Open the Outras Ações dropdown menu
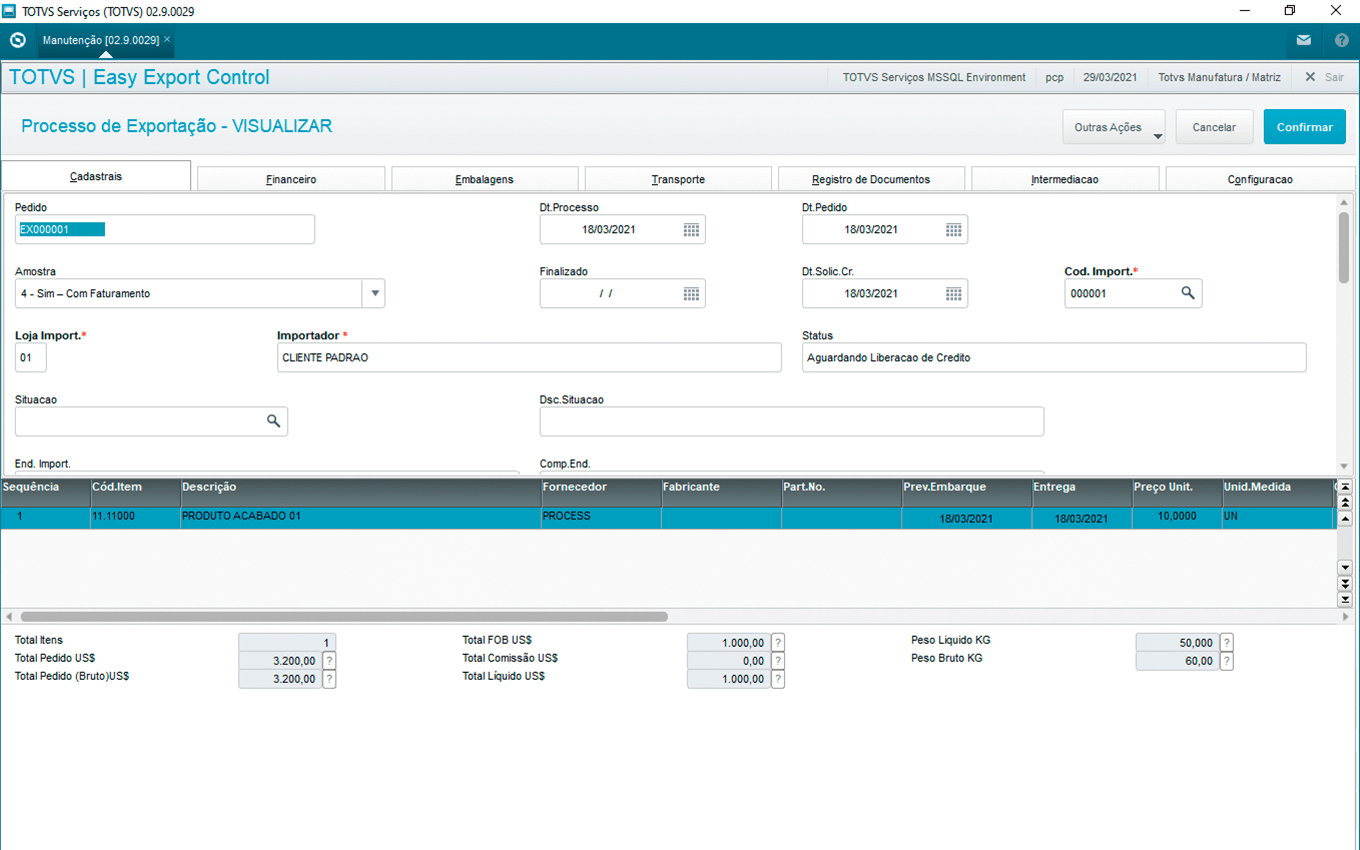 (x=1113, y=128)
